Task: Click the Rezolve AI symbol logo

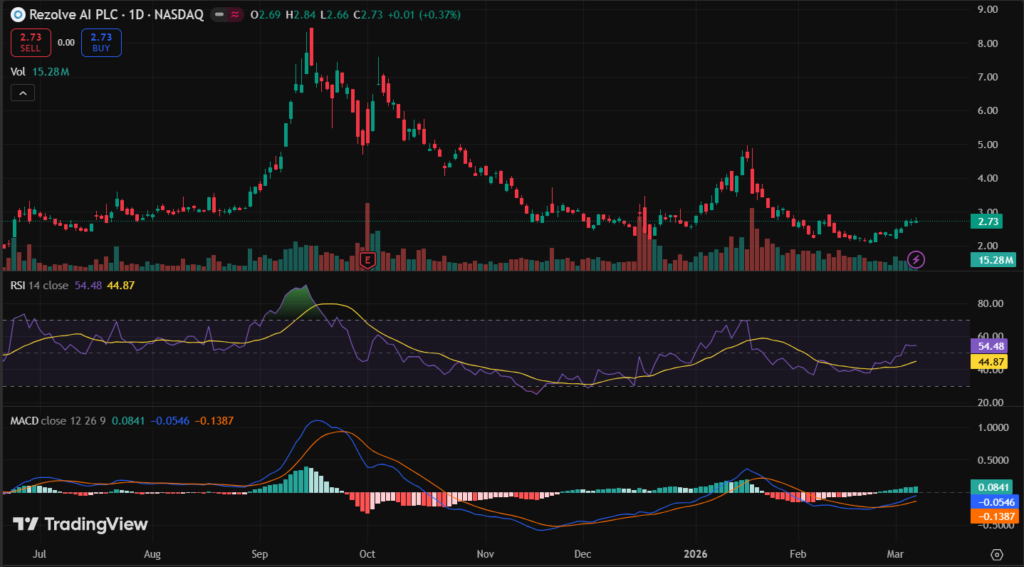Action: click(17, 15)
